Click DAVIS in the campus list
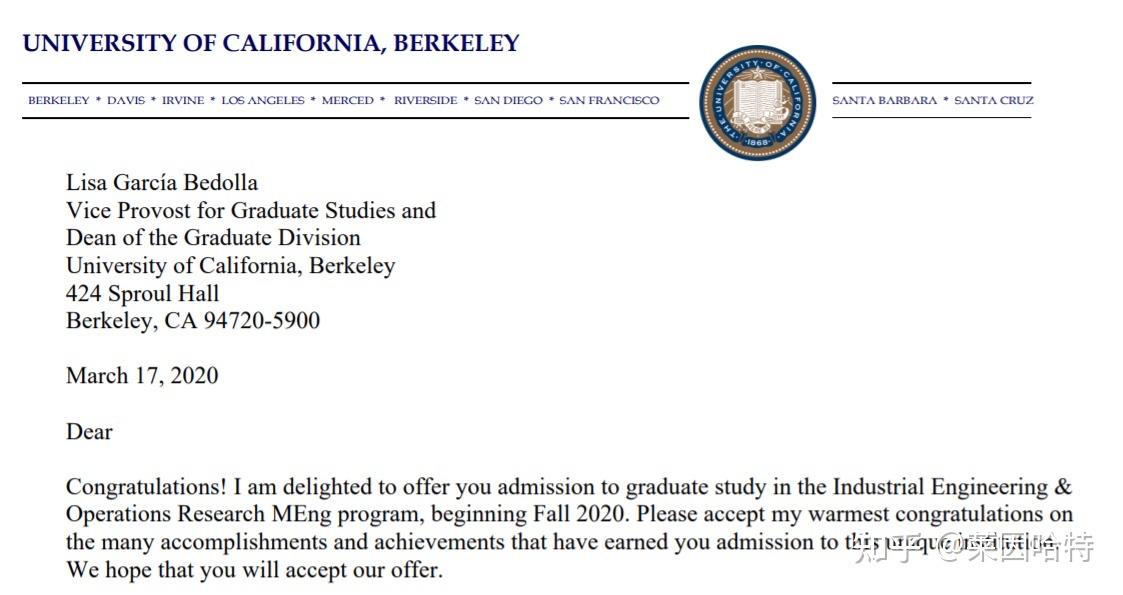 [126, 101]
